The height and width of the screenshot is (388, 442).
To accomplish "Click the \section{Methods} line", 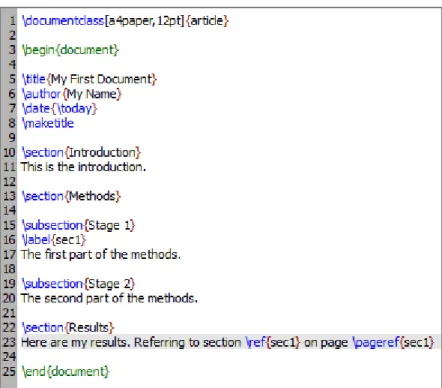I will coord(71,196).
